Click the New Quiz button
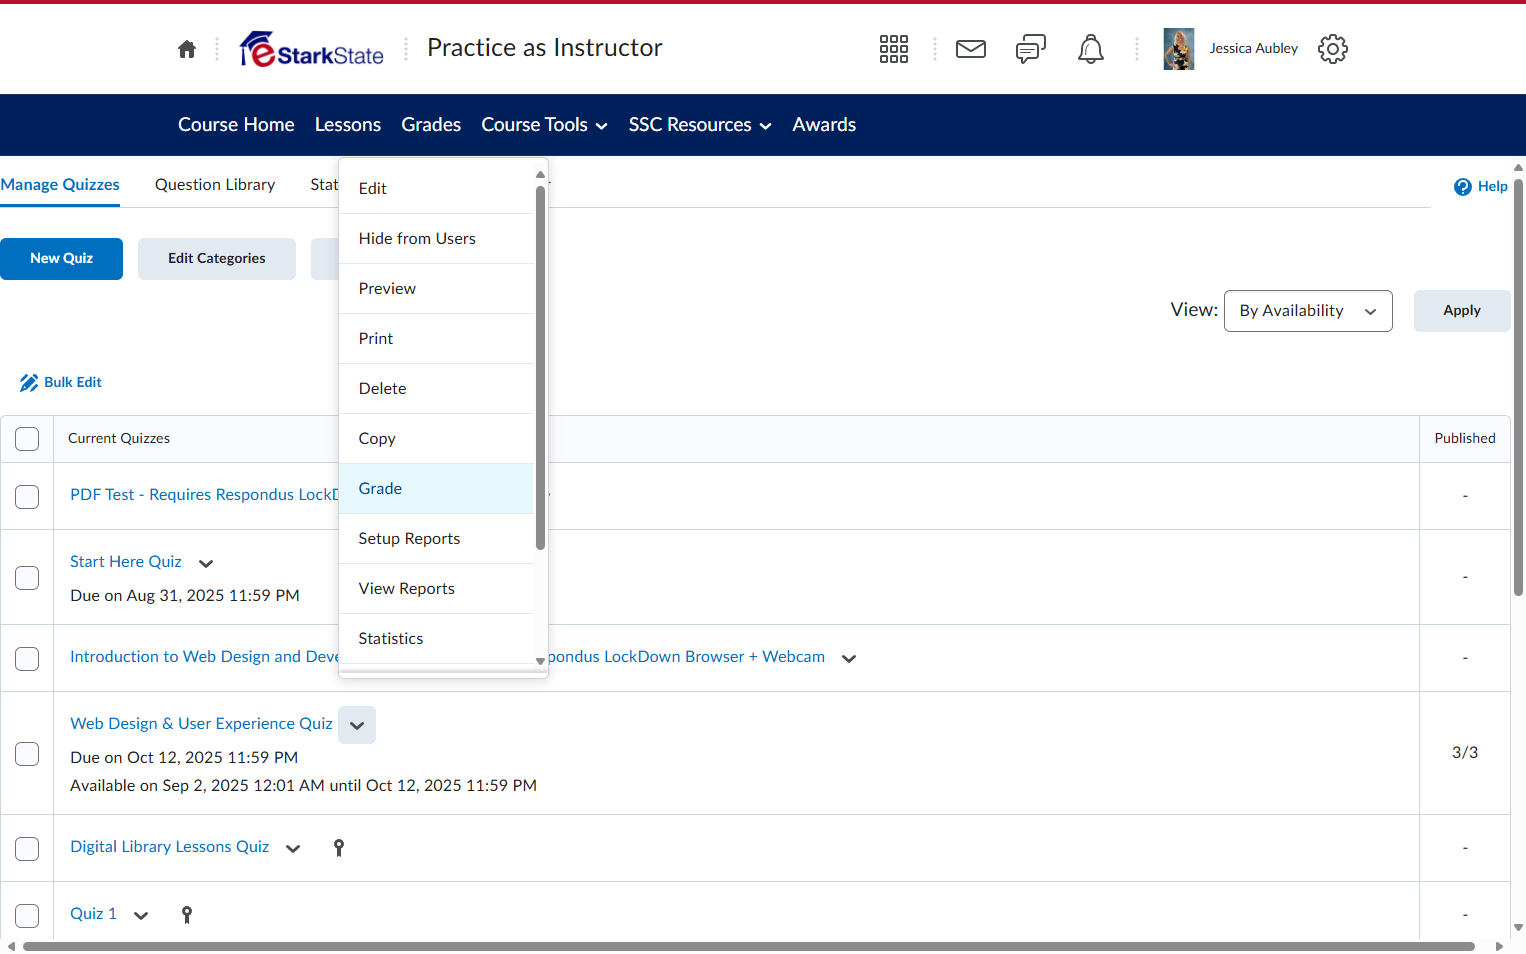This screenshot has width=1526, height=954. (x=62, y=259)
